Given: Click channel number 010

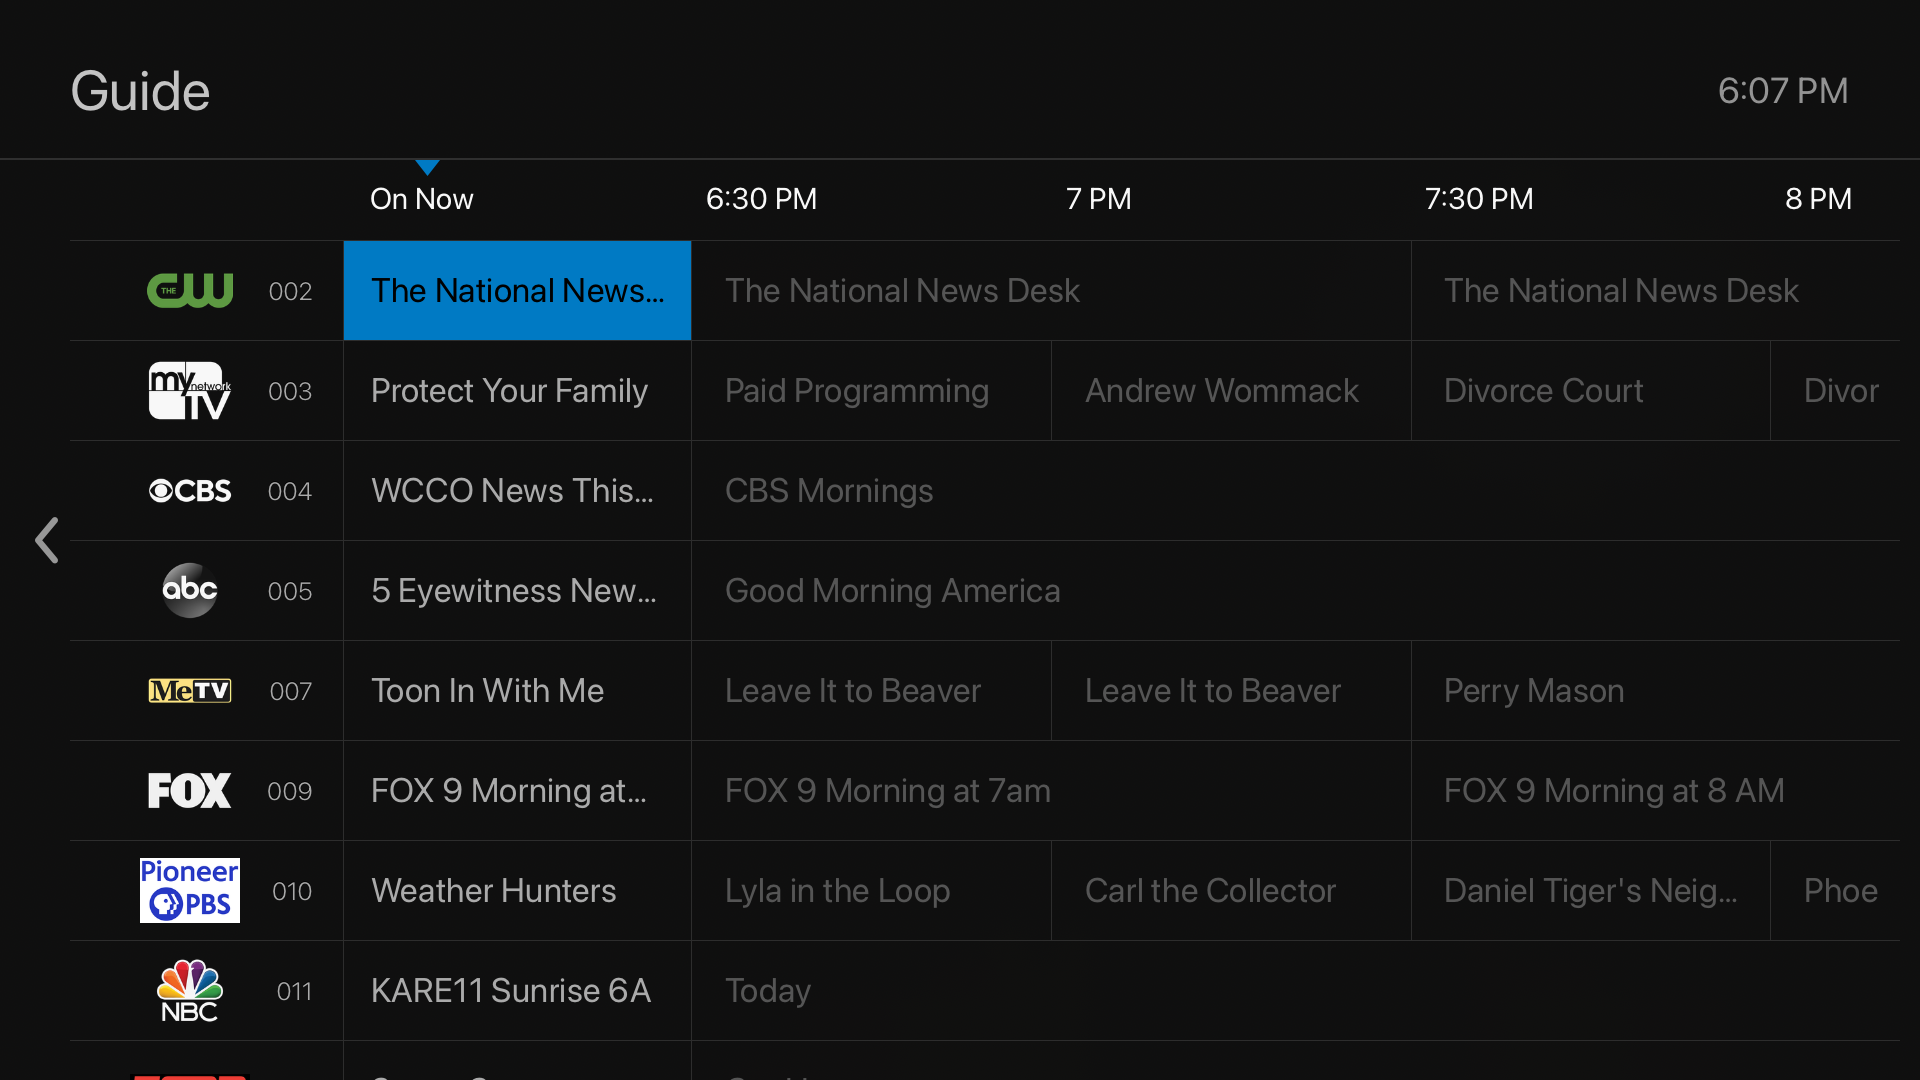Looking at the screenshot, I should click(292, 891).
